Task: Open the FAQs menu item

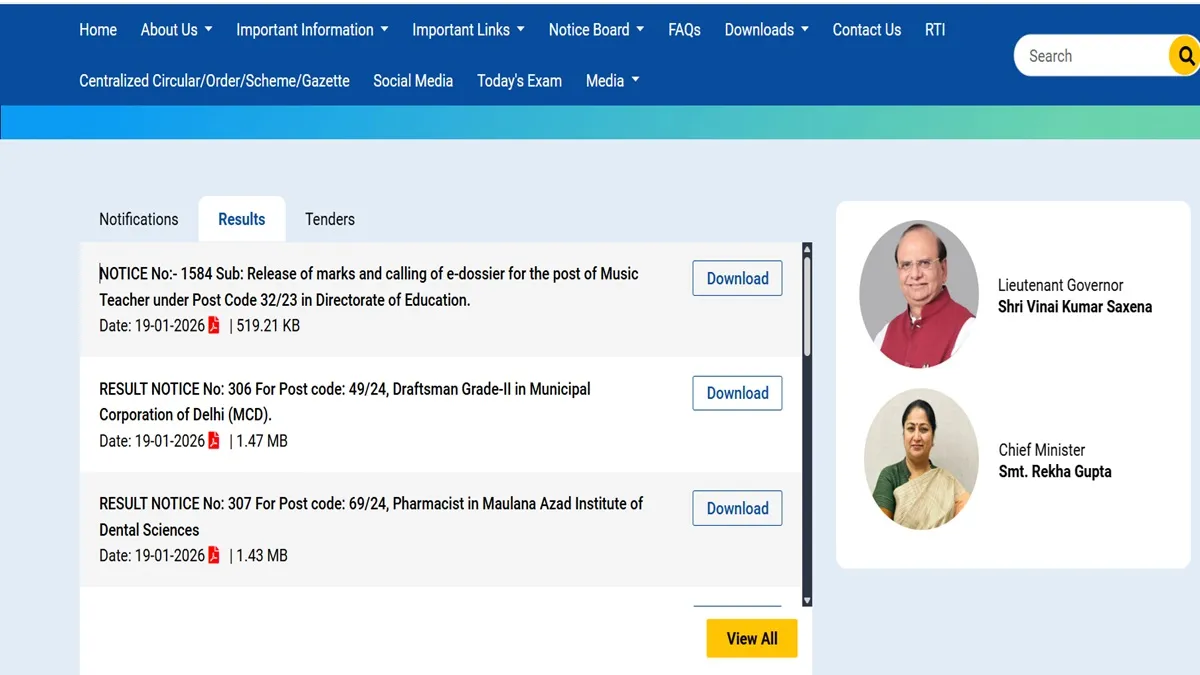Action: click(x=684, y=30)
